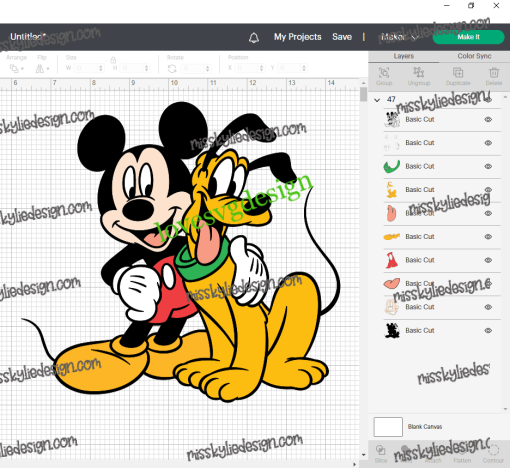The height and width of the screenshot is (468, 510).
Task: Collapse the group 47 chevron
Action: [377, 100]
